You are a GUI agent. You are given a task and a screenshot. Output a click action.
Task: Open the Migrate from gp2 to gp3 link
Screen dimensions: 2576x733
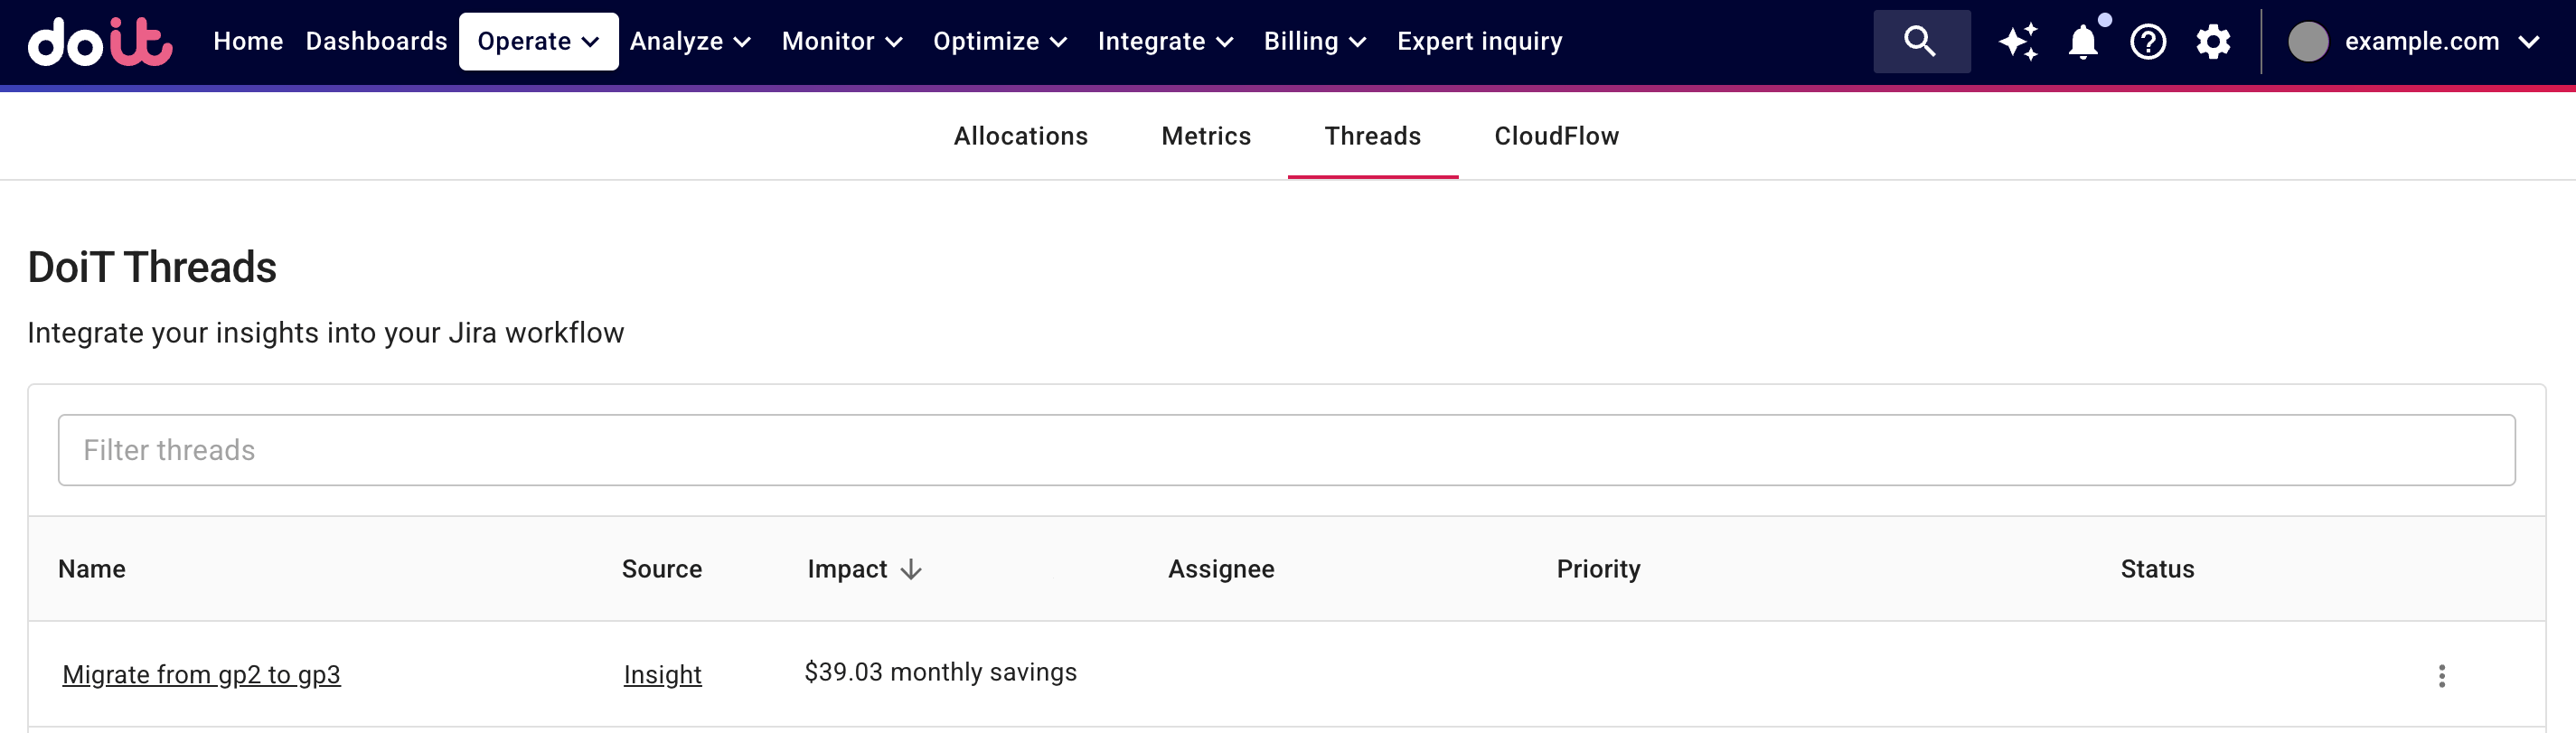[201, 675]
